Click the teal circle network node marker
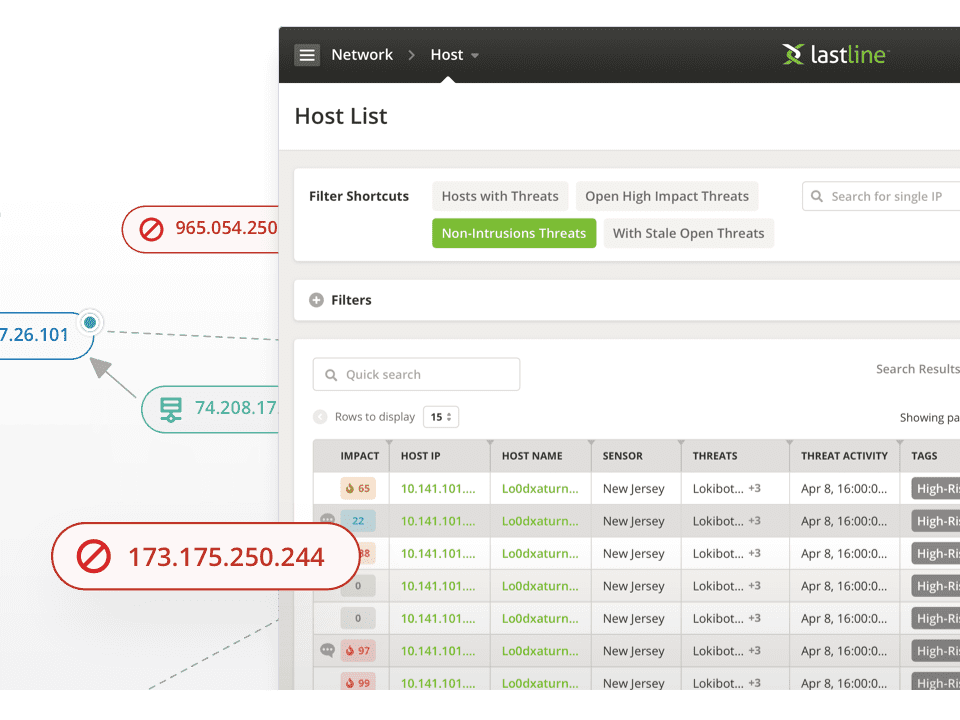 click(91, 322)
